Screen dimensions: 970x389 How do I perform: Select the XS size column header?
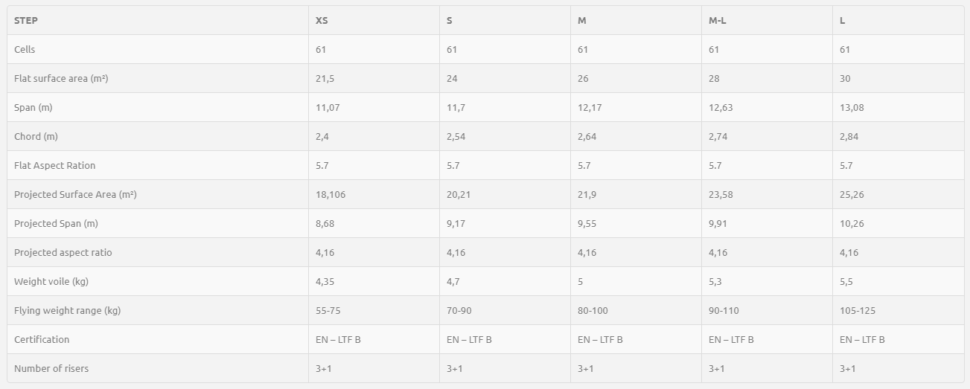(x=322, y=20)
